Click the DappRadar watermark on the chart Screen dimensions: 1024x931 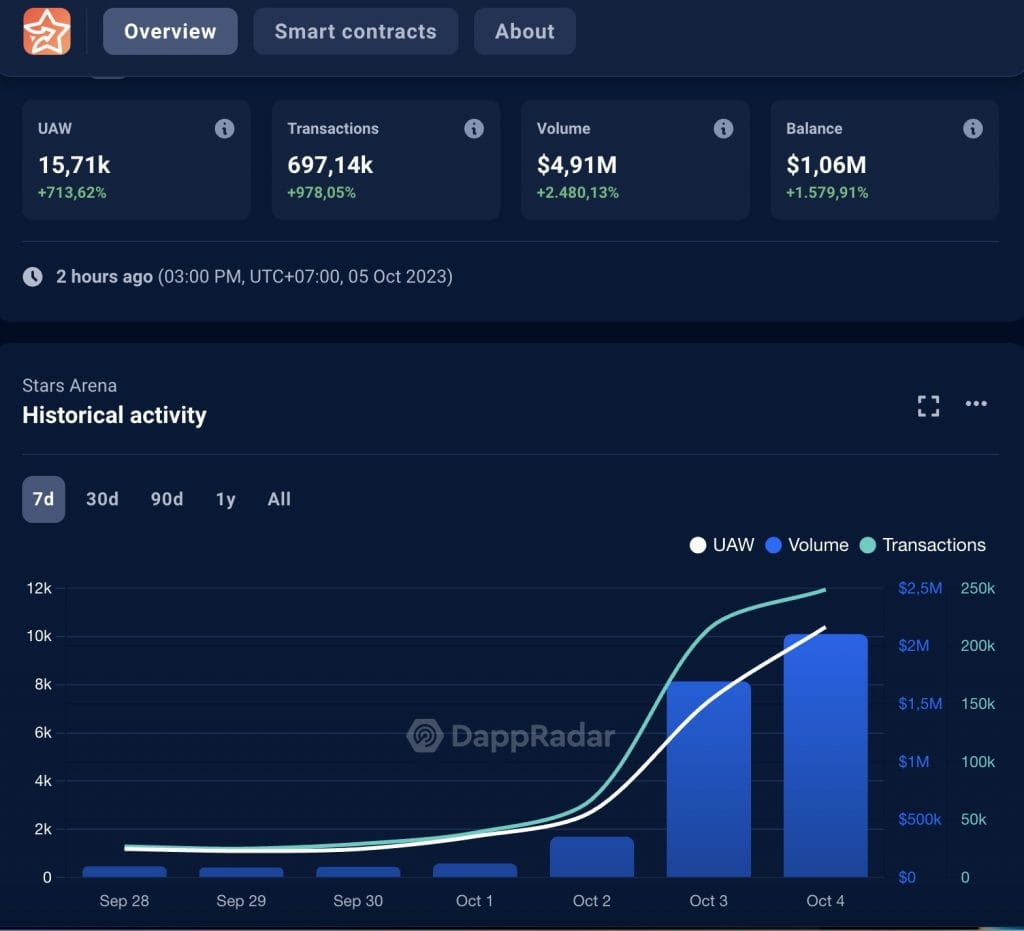tap(512, 737)
